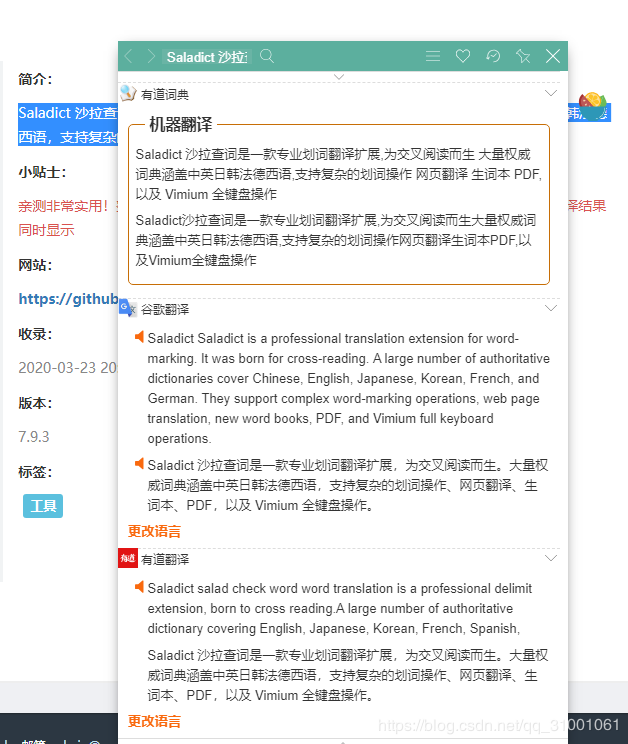628x744 pixels.
Task: Open the 有道词典 title link
Action: 165,95
